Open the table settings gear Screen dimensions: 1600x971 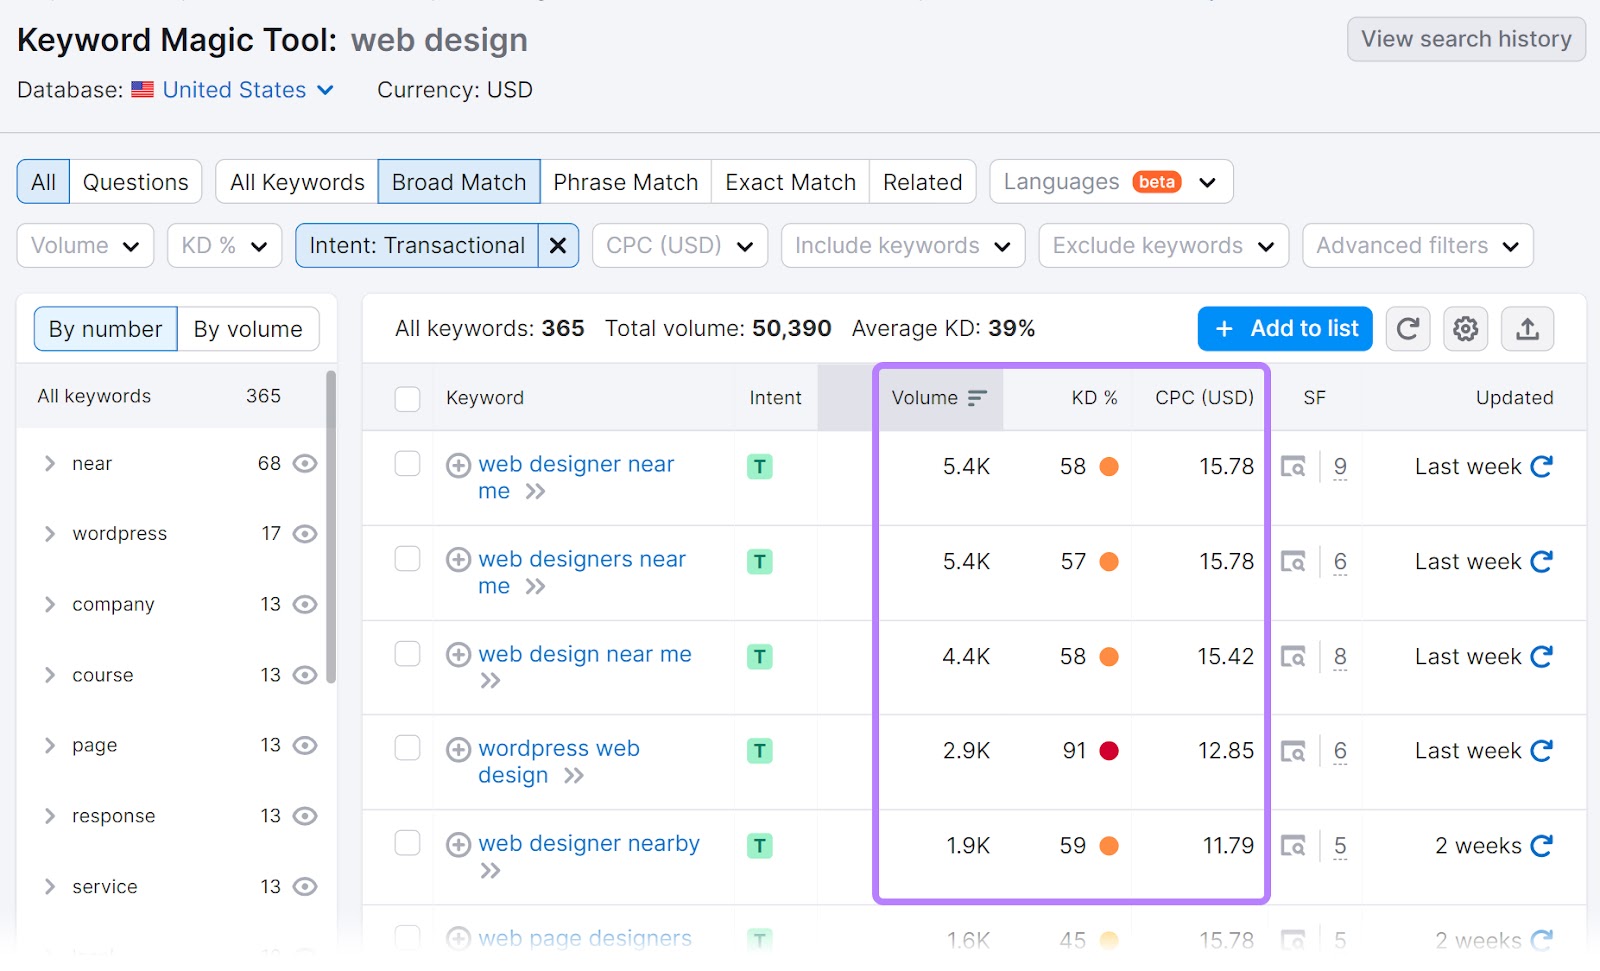tap(1465, 328)
